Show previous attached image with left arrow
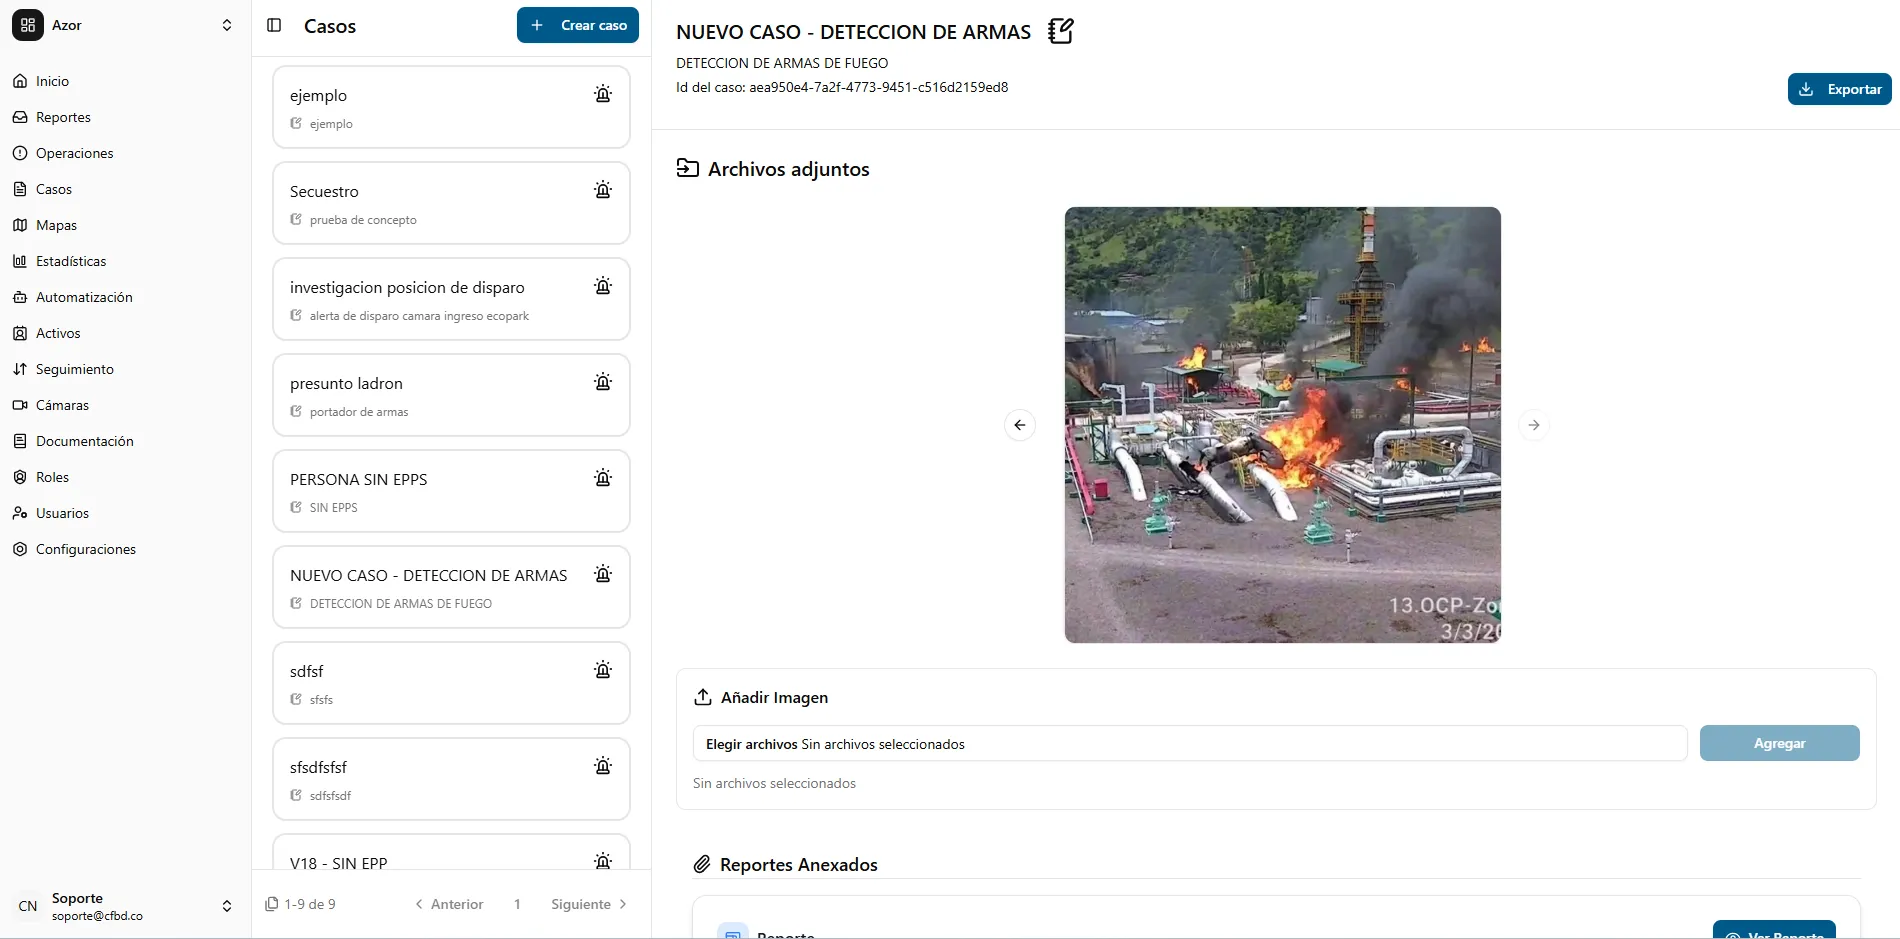1900x939 pixels. [1020, 425]
